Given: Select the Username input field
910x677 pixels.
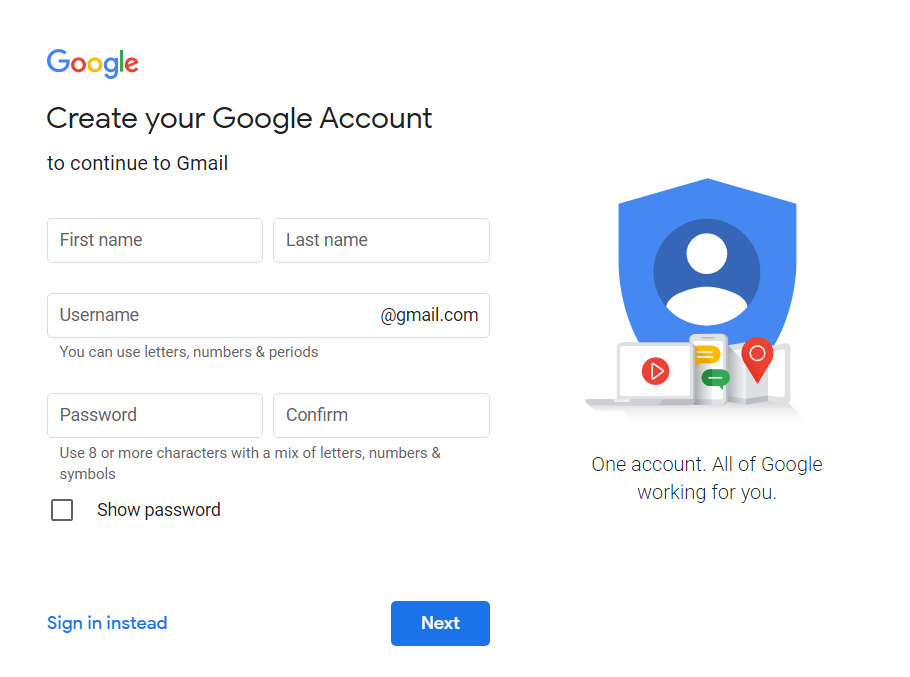Looking at the screenshot, I should click(200, 314).
